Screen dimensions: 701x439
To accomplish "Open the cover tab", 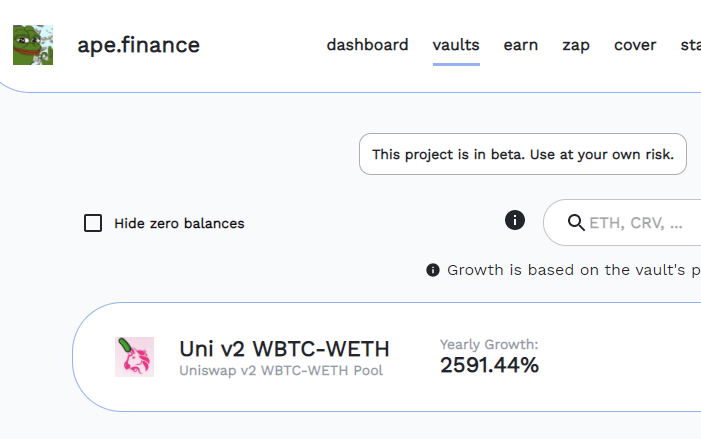I will point(635,45).
